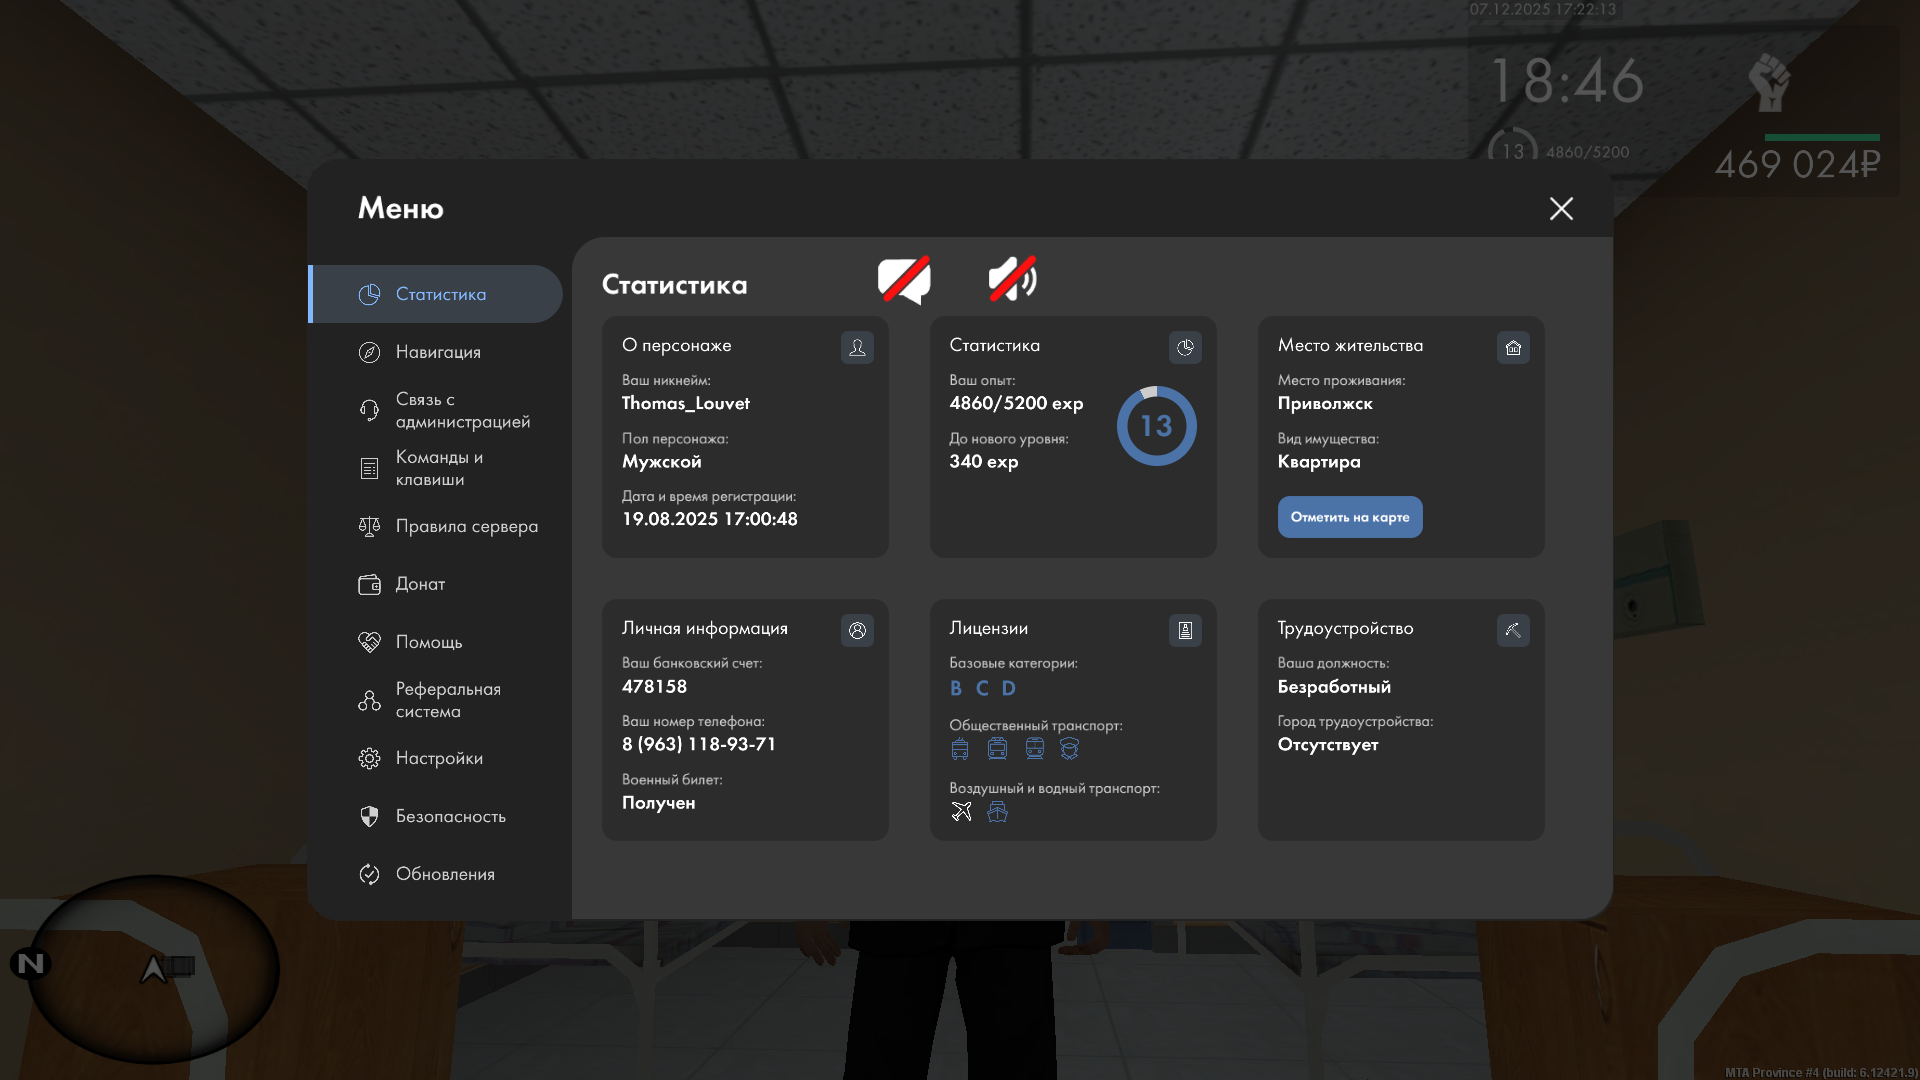Close the Меню window with X
Viewport: 1920px width, 1080px height.
1561,208
